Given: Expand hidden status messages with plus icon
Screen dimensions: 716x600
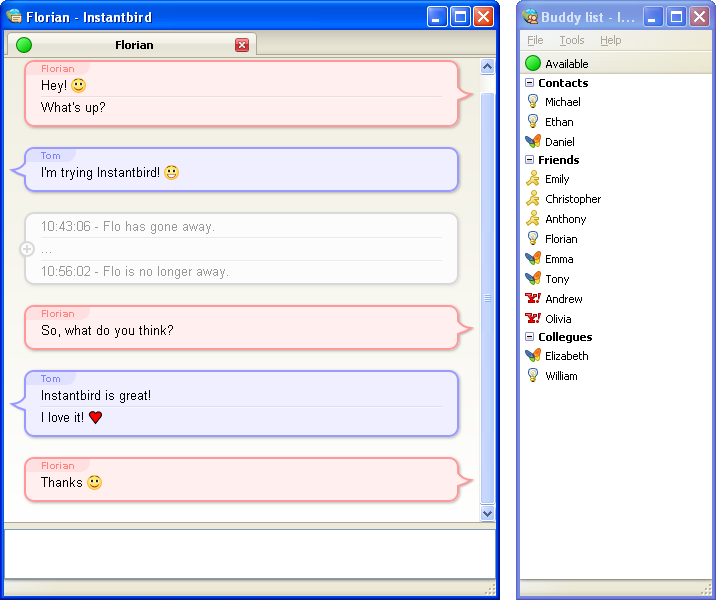Looking at the screenshot, I should [x=27, y=249].
